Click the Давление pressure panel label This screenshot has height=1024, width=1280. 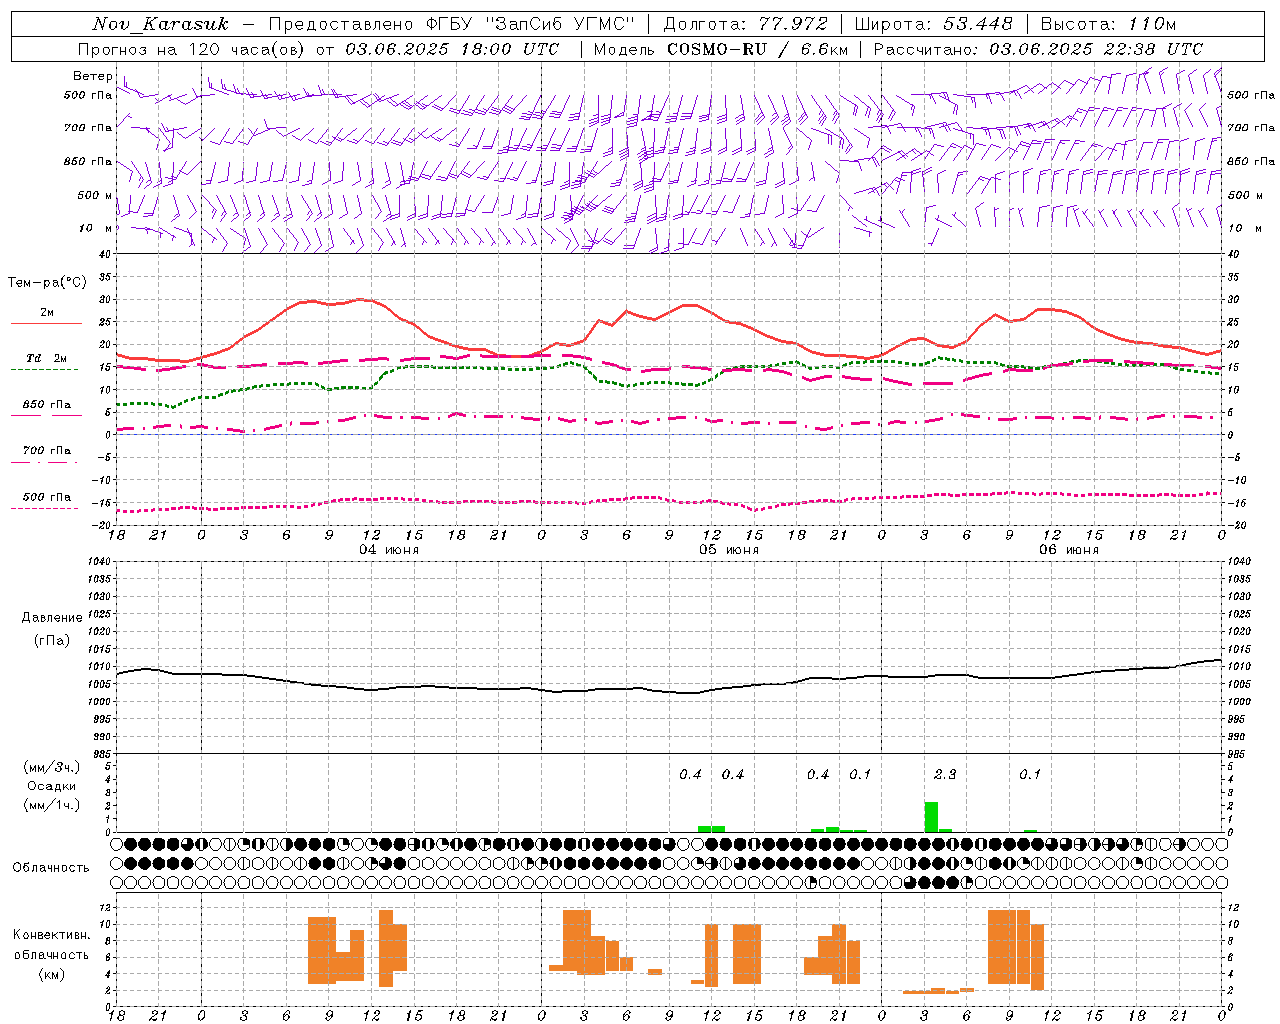pyautogui.click(x=51, y=618)
